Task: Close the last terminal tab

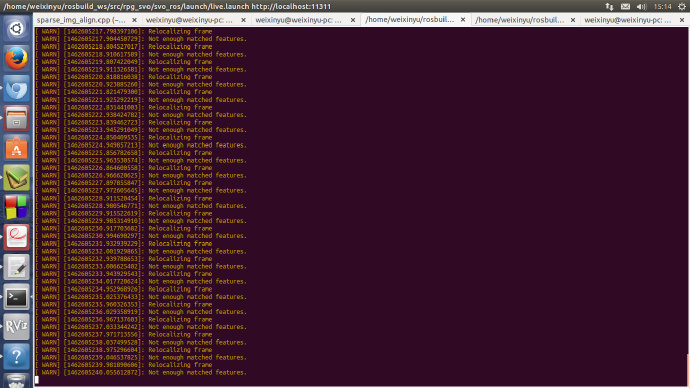Action: click(x=682, y=20)
